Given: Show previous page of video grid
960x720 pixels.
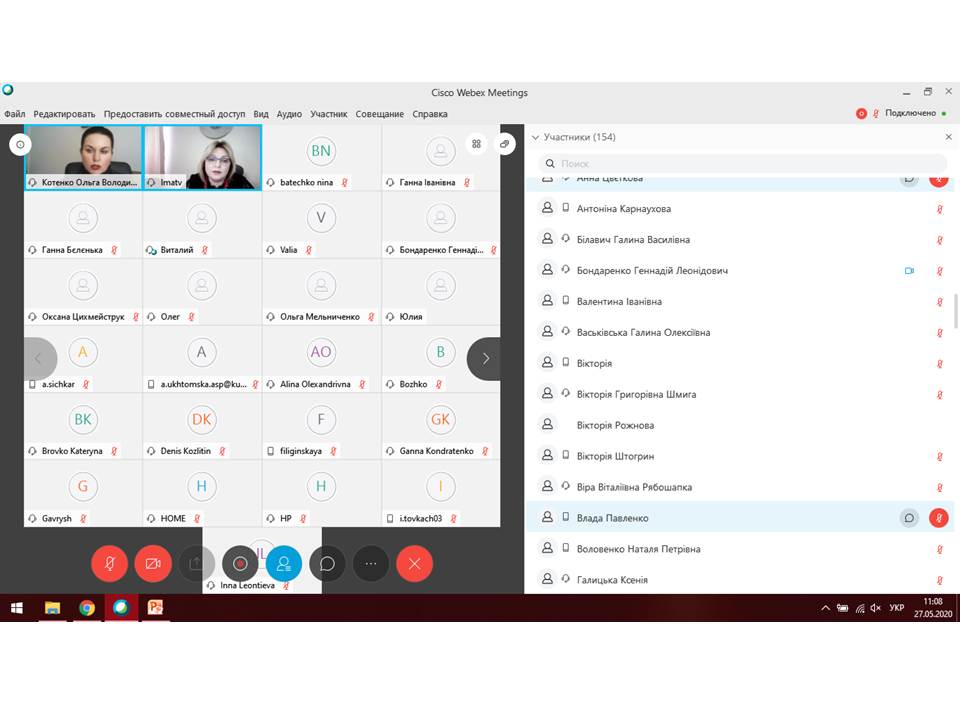Looking at the screenshot, I should [x=40, y=358].
